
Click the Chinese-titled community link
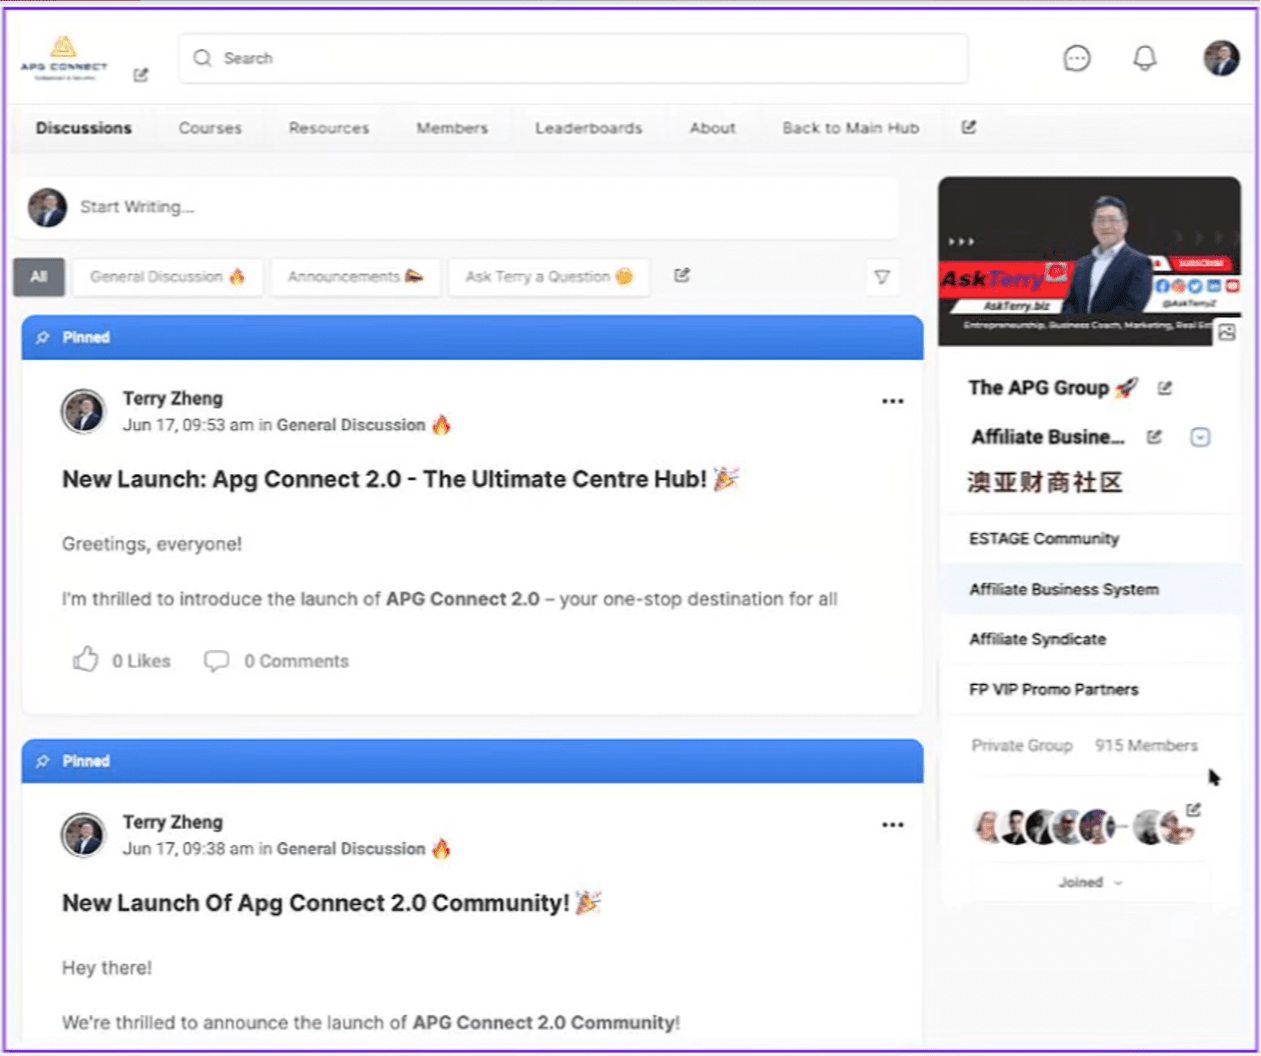[x=1045, y=483]
